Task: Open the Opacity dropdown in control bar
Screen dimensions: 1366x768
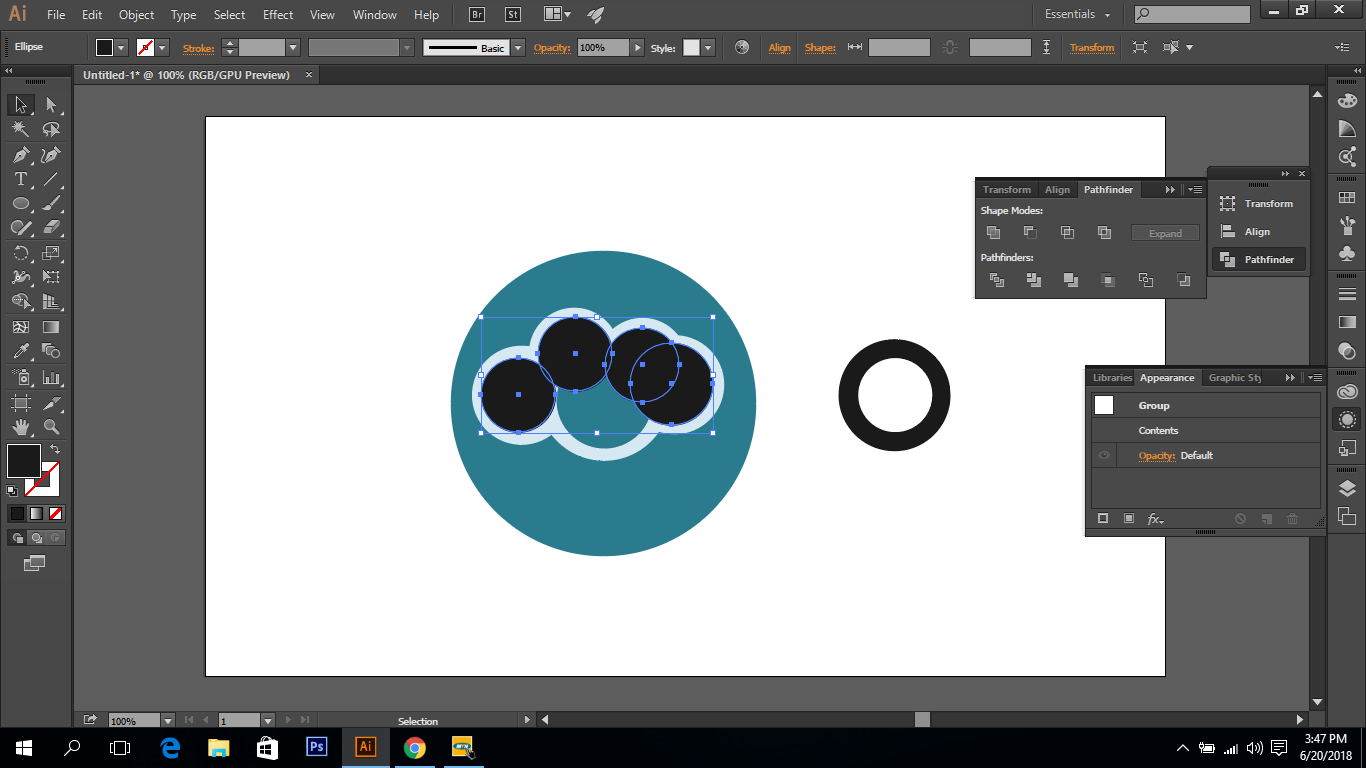Action: pos(637,47)
